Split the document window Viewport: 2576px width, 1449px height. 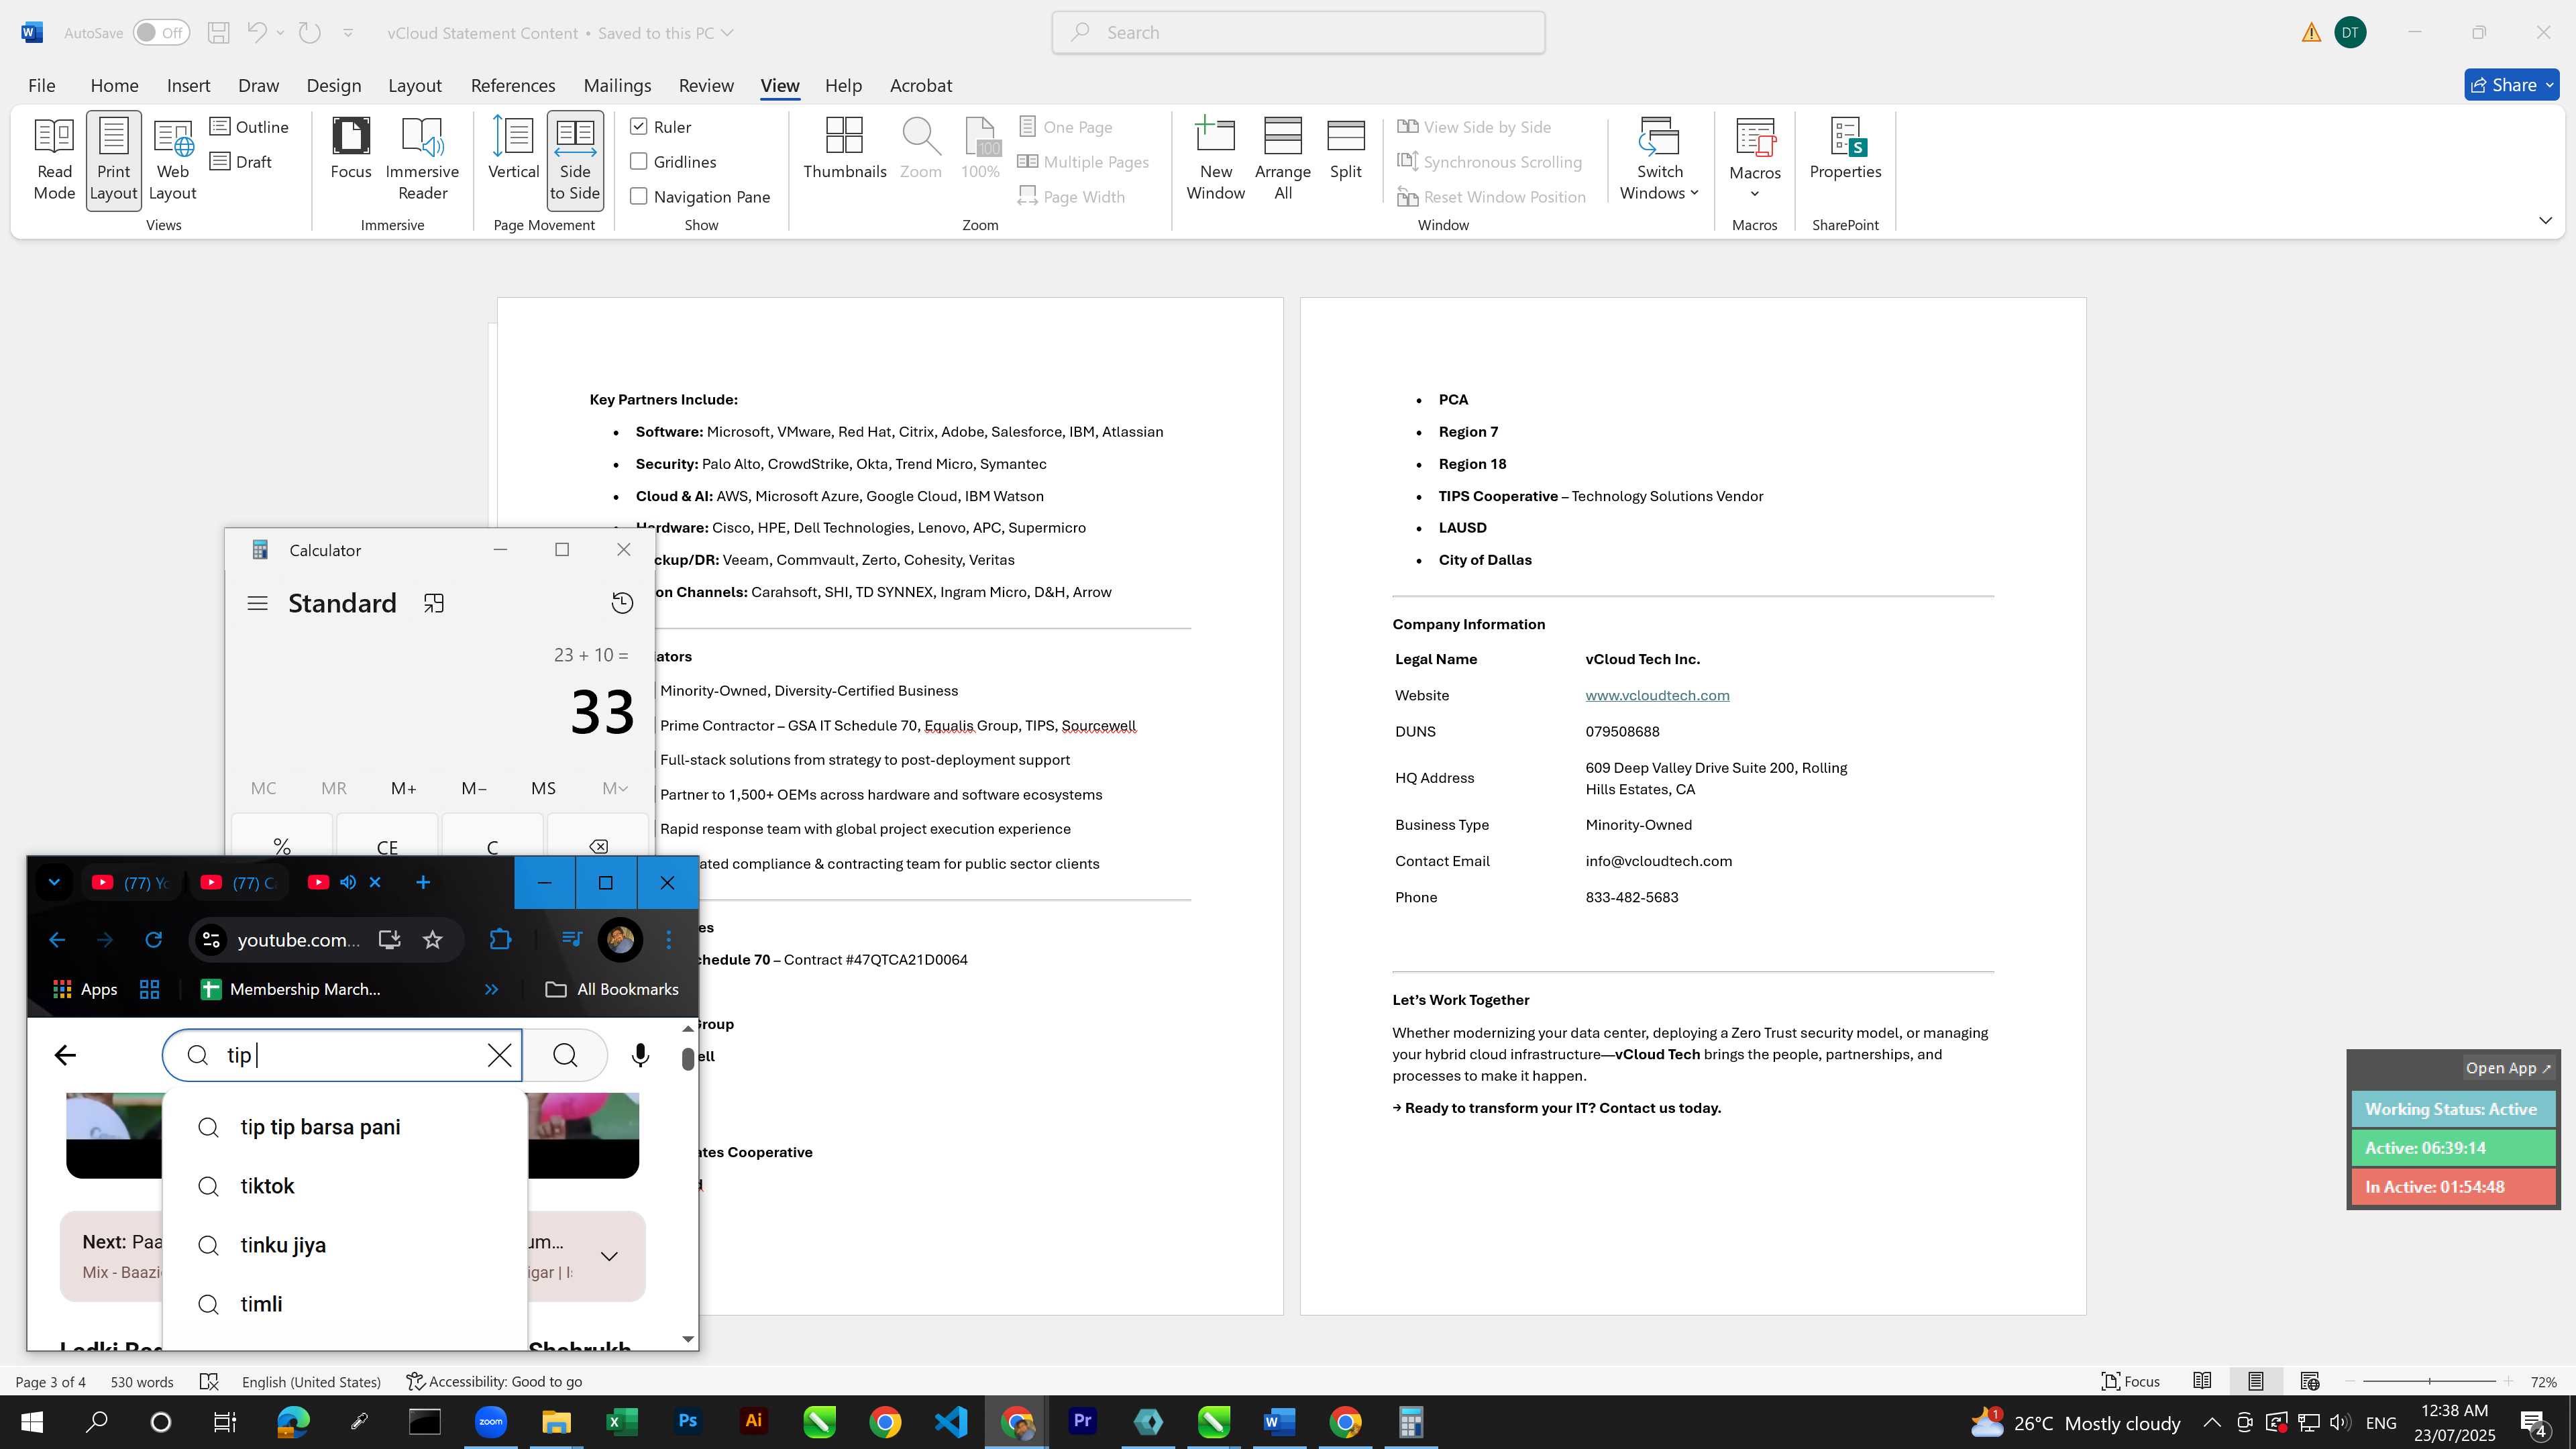point(1345,150)
